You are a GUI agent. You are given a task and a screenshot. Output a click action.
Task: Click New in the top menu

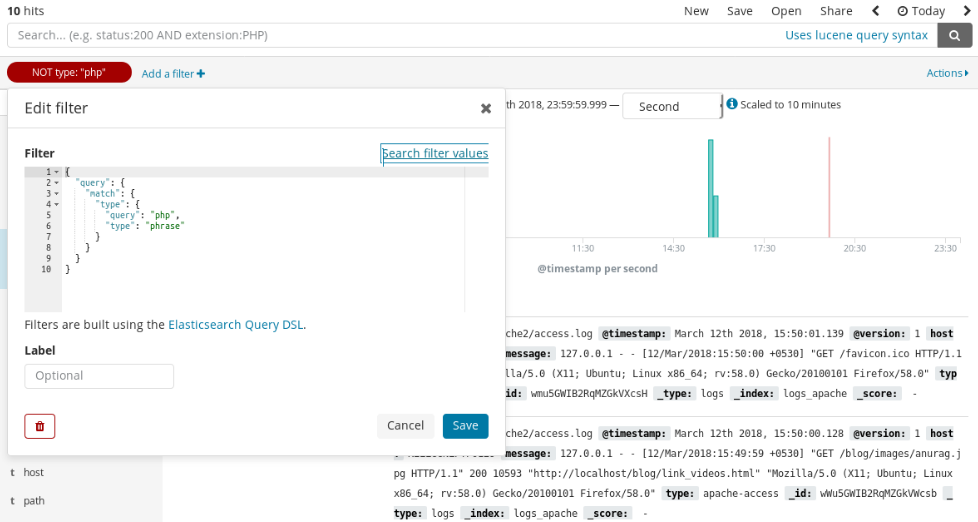696,11
